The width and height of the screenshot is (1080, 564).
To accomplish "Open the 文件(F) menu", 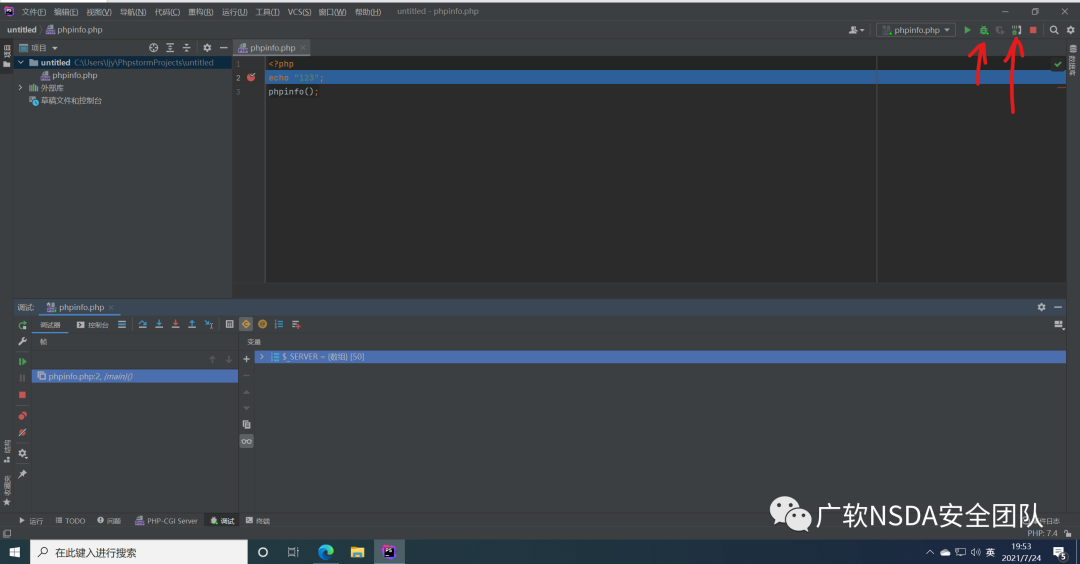I will tap(33, 12).
